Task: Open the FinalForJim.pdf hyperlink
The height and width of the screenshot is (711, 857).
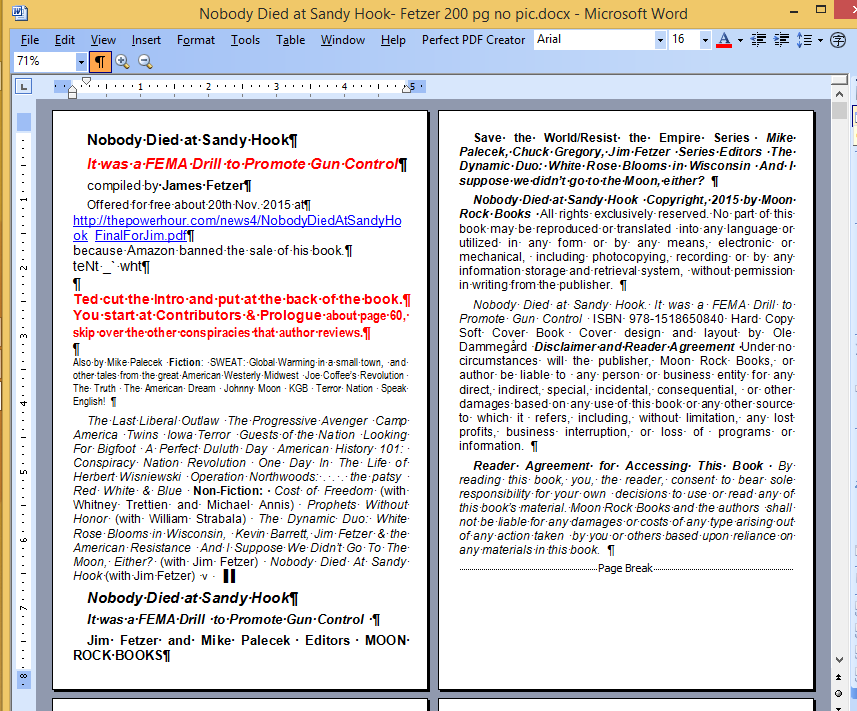Action: coord(140,236)
